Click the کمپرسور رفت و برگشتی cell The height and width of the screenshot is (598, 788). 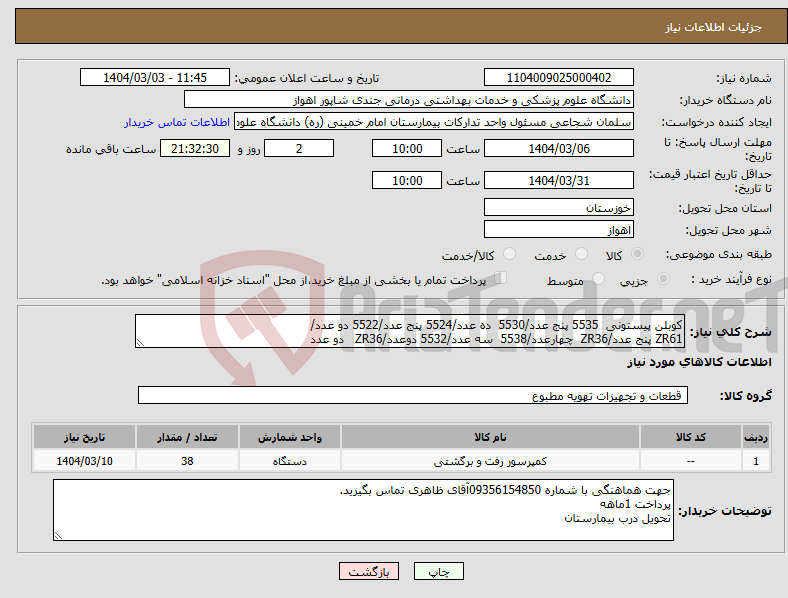(x=490, y=461)
